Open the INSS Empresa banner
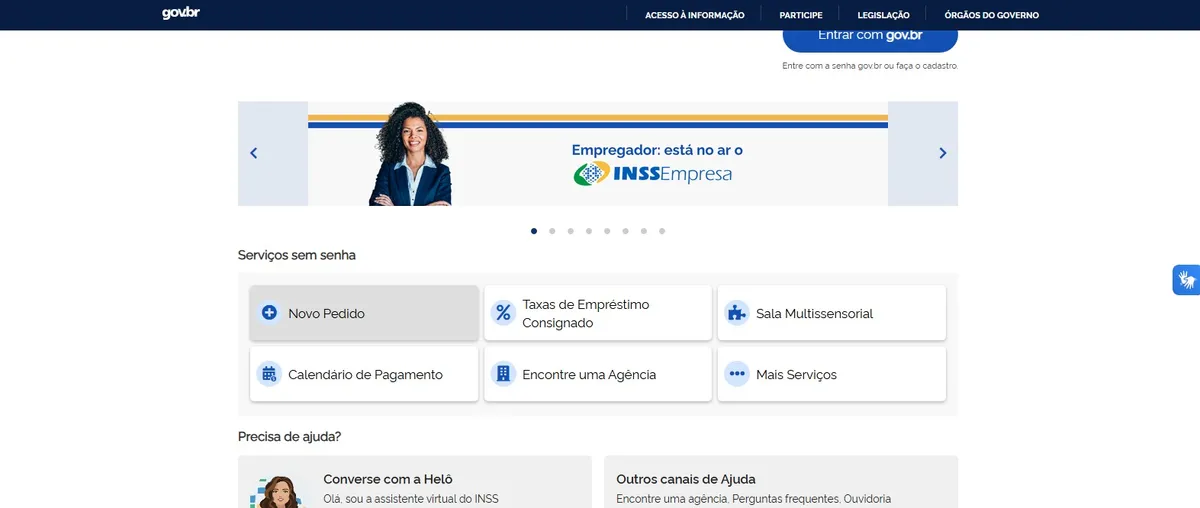Screen dimensions: 1200x508 (598, 153)
